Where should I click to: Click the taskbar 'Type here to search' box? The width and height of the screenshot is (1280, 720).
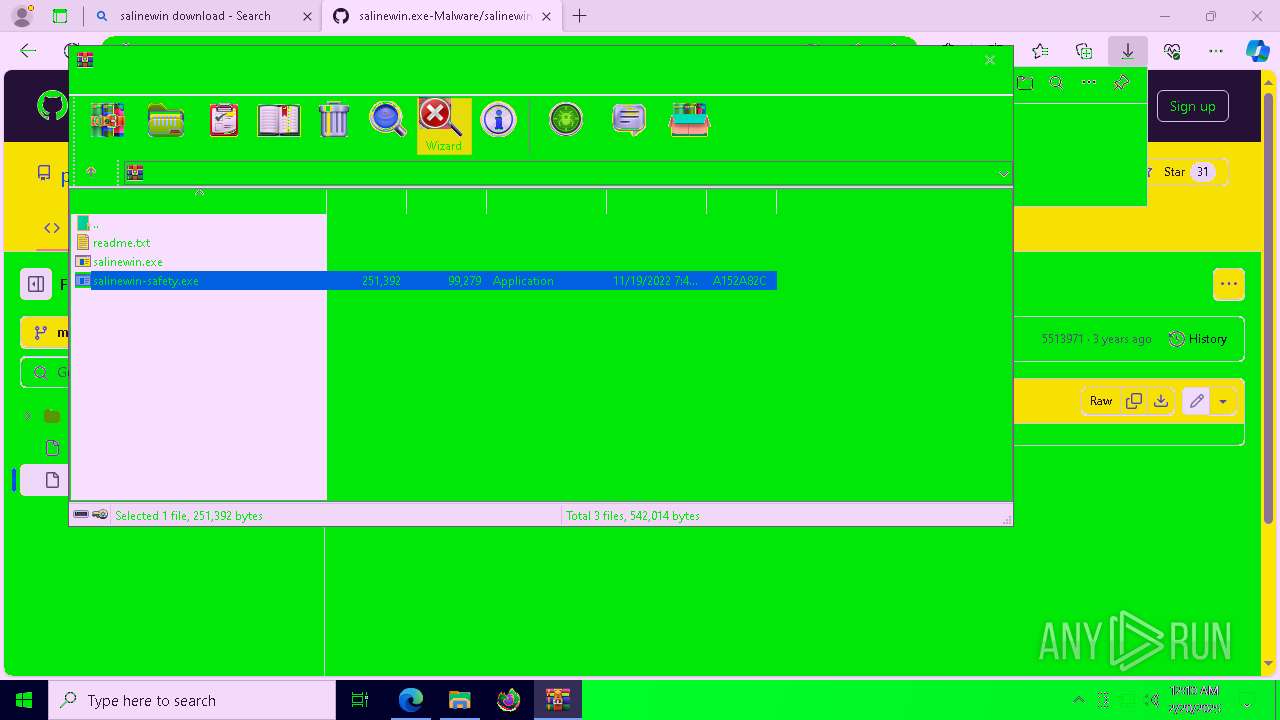191,700
